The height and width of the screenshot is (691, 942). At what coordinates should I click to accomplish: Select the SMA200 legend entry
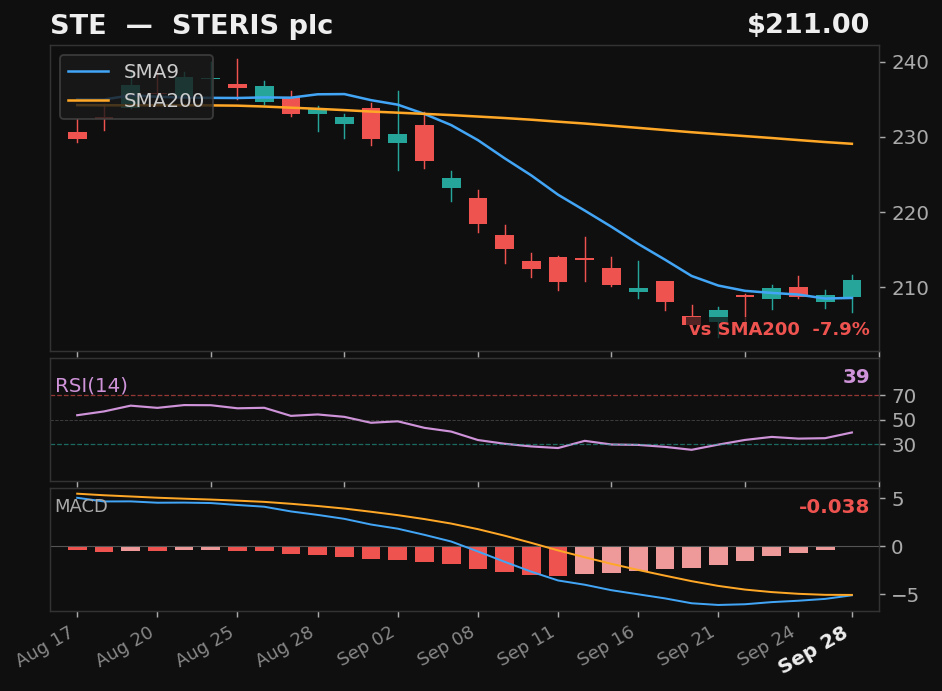point(135,100)
